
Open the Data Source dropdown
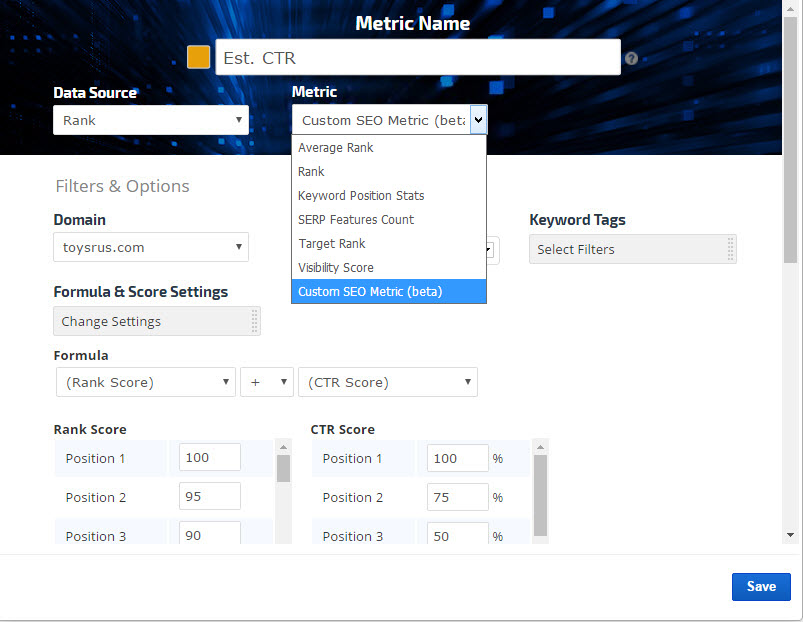150,120
